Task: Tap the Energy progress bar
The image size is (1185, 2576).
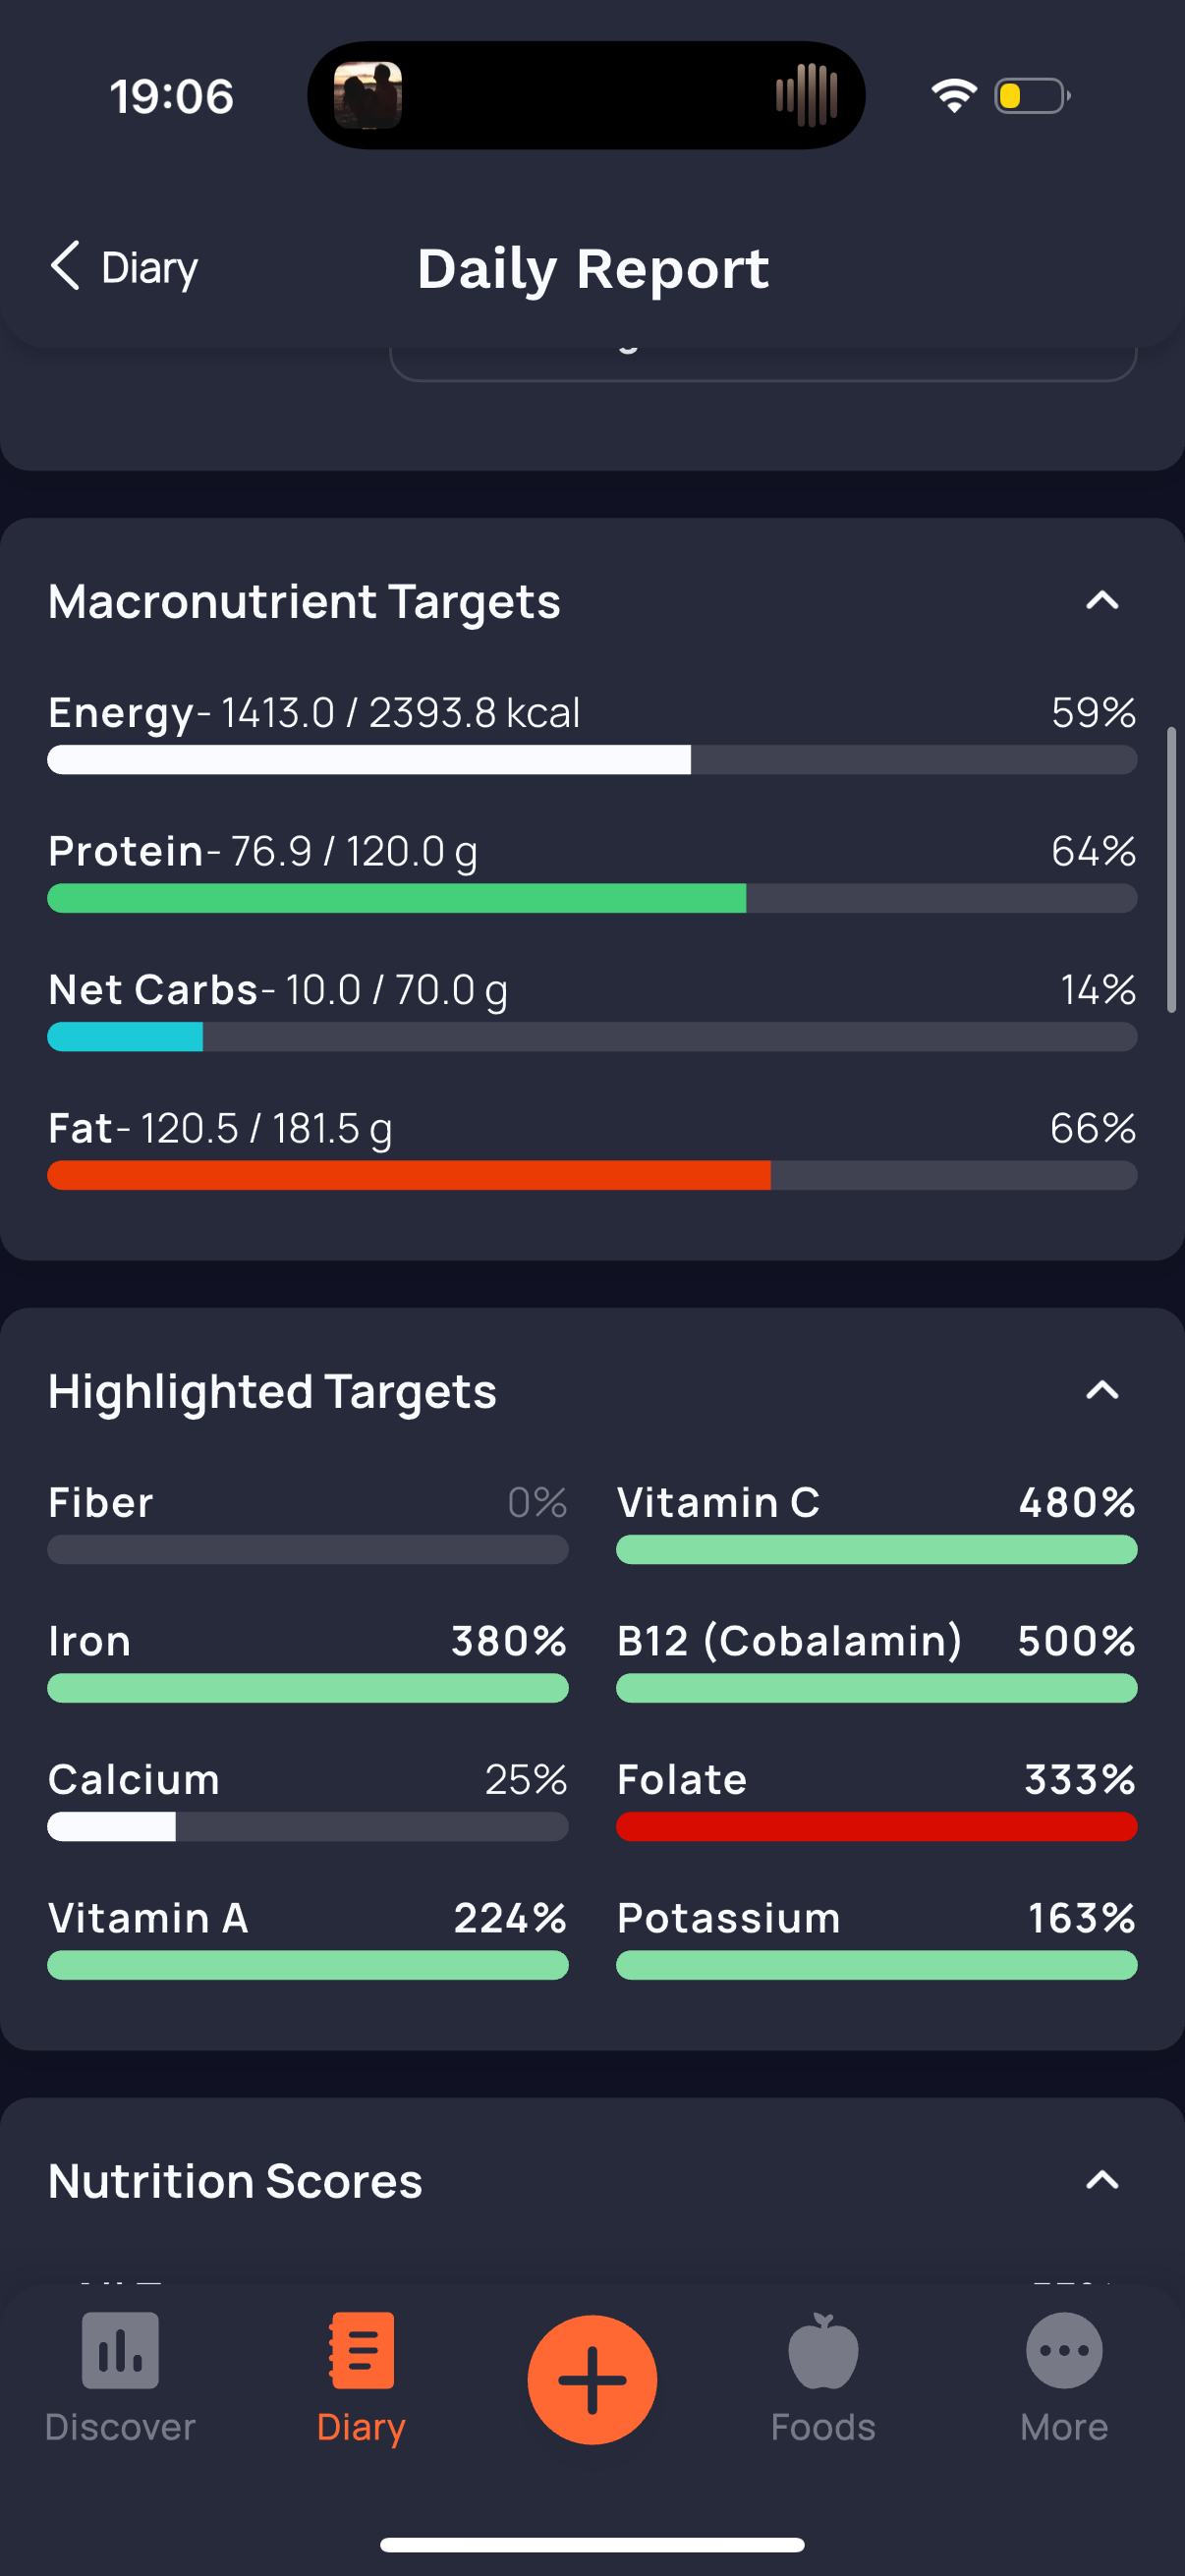Action: click(592, 759)
